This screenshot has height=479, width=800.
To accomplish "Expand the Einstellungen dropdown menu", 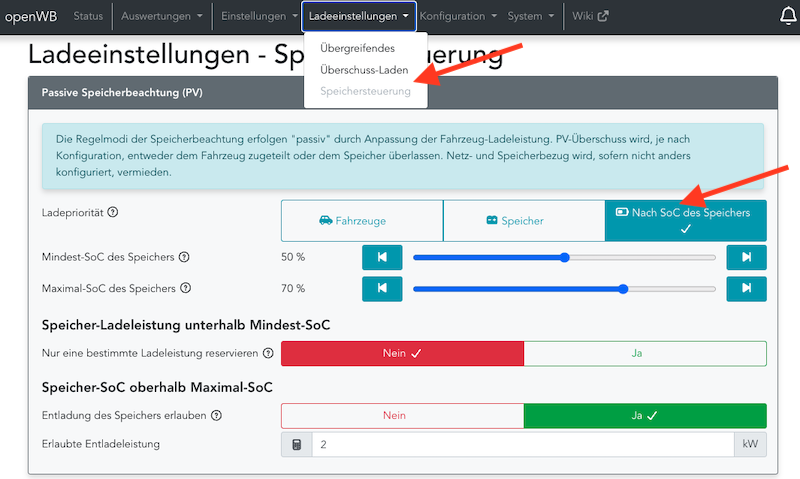I will tap(258, 16).
